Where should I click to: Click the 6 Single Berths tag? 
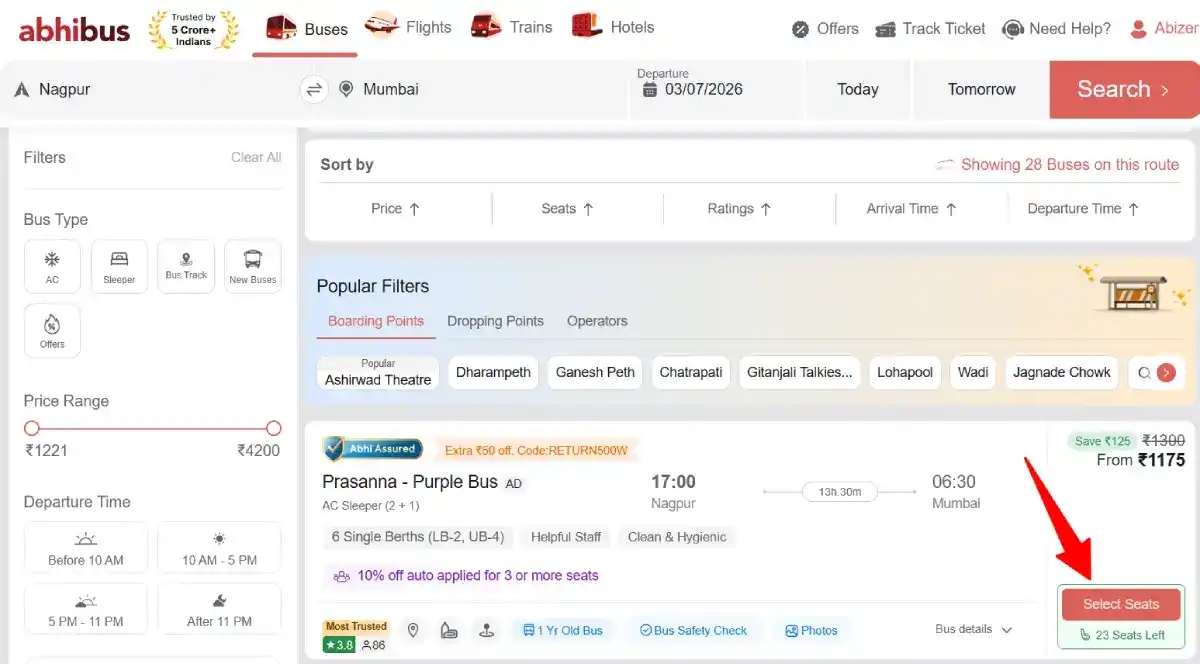click(x=418, y=537)
